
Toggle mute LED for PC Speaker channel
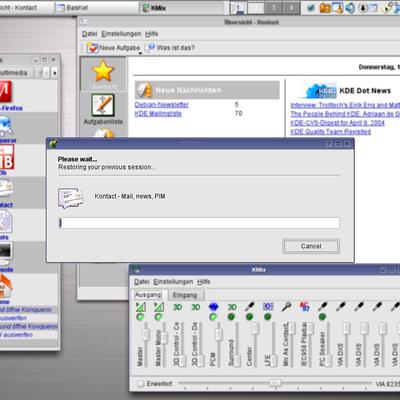click(322, 317)
